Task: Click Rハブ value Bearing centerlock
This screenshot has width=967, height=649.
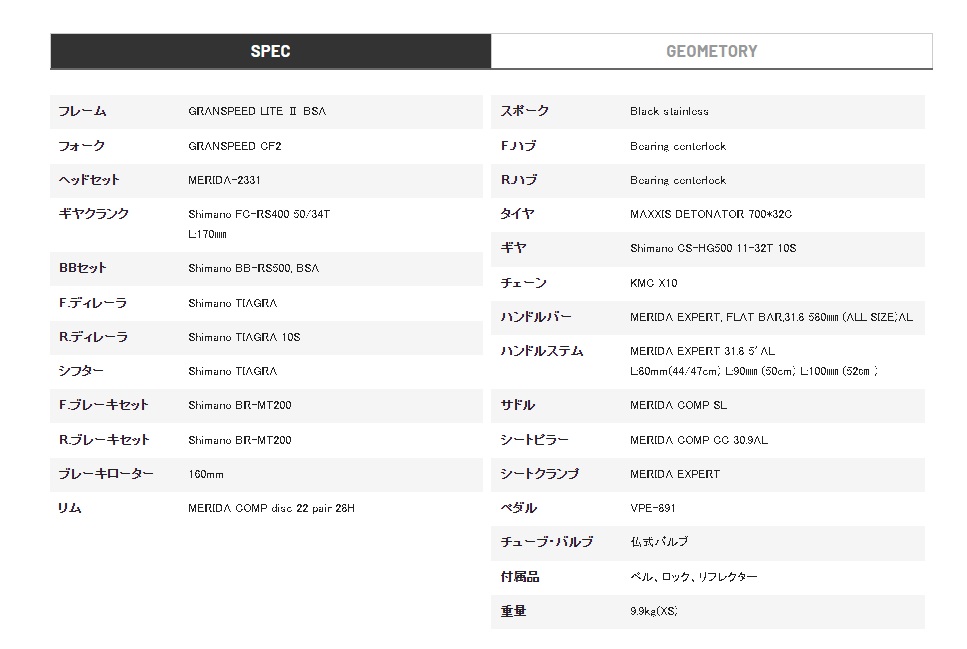Action: coord(678,180)
